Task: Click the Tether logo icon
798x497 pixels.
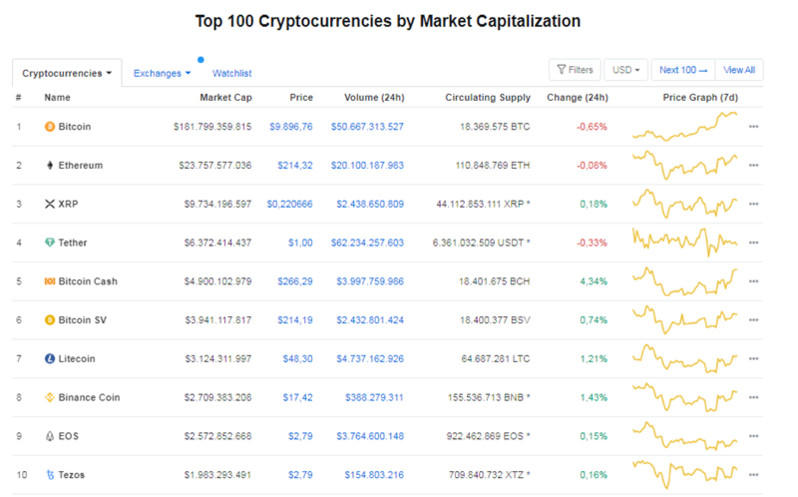Action: (x=50, y=242)
